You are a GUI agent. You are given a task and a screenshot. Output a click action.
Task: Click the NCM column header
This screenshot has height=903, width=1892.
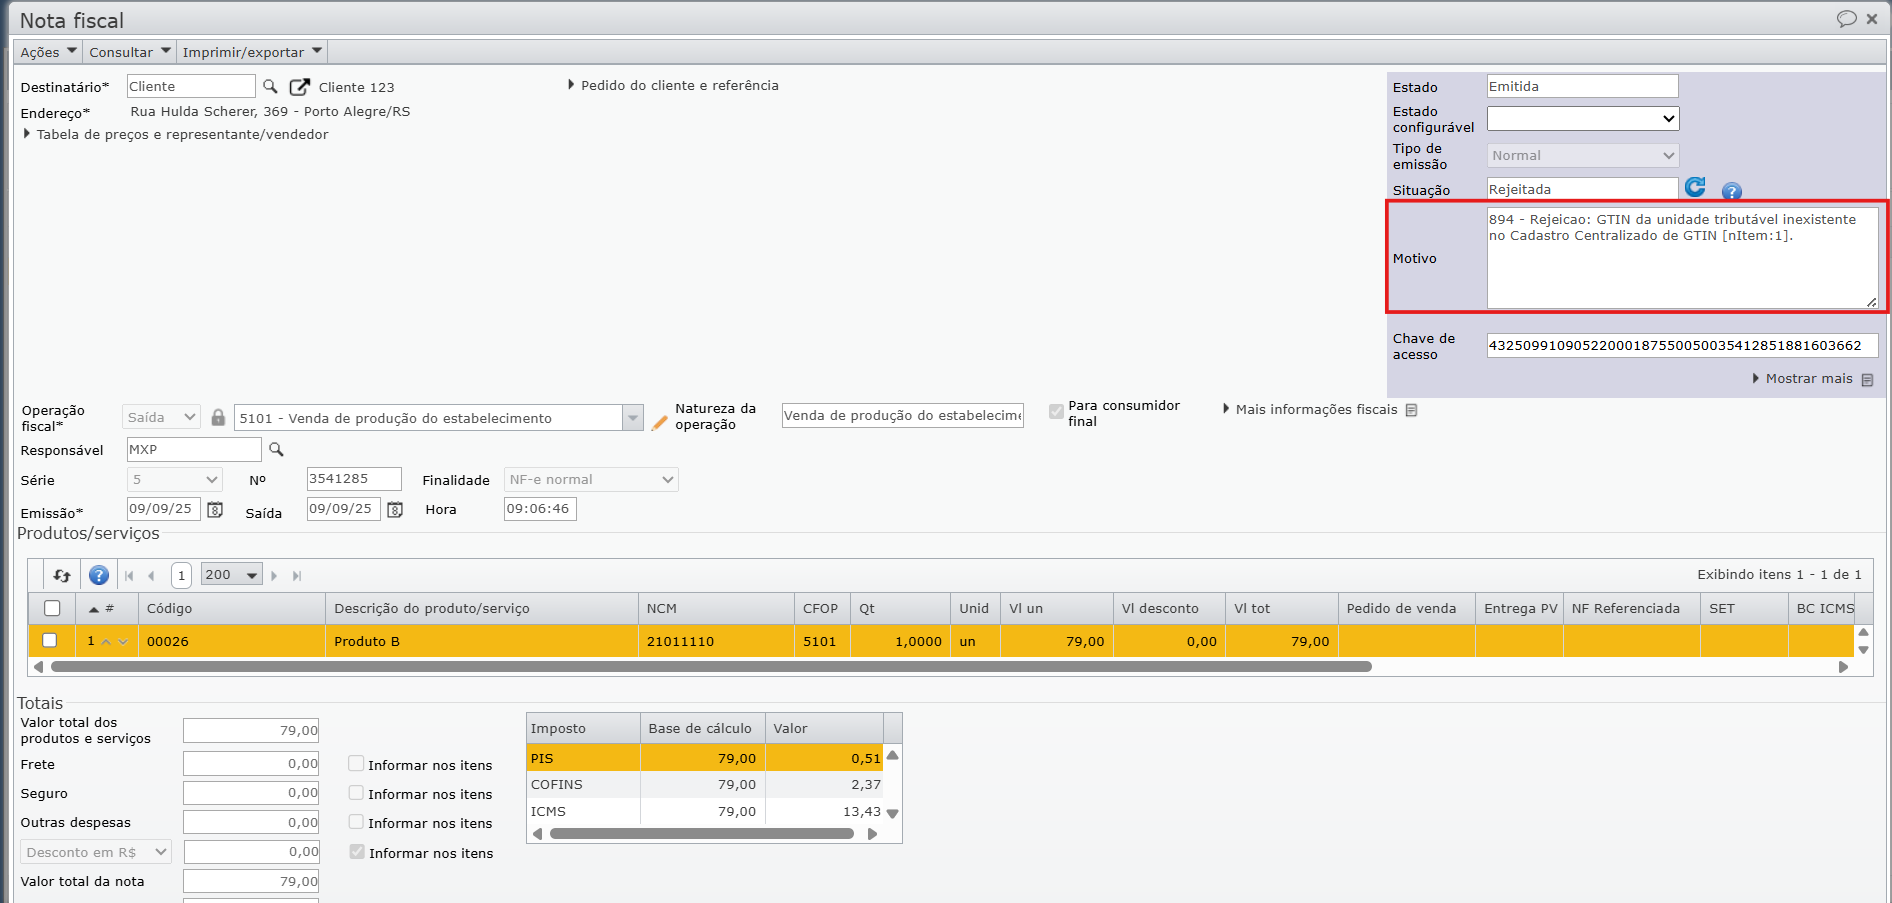pyautogui.click(x=716, y=609)
